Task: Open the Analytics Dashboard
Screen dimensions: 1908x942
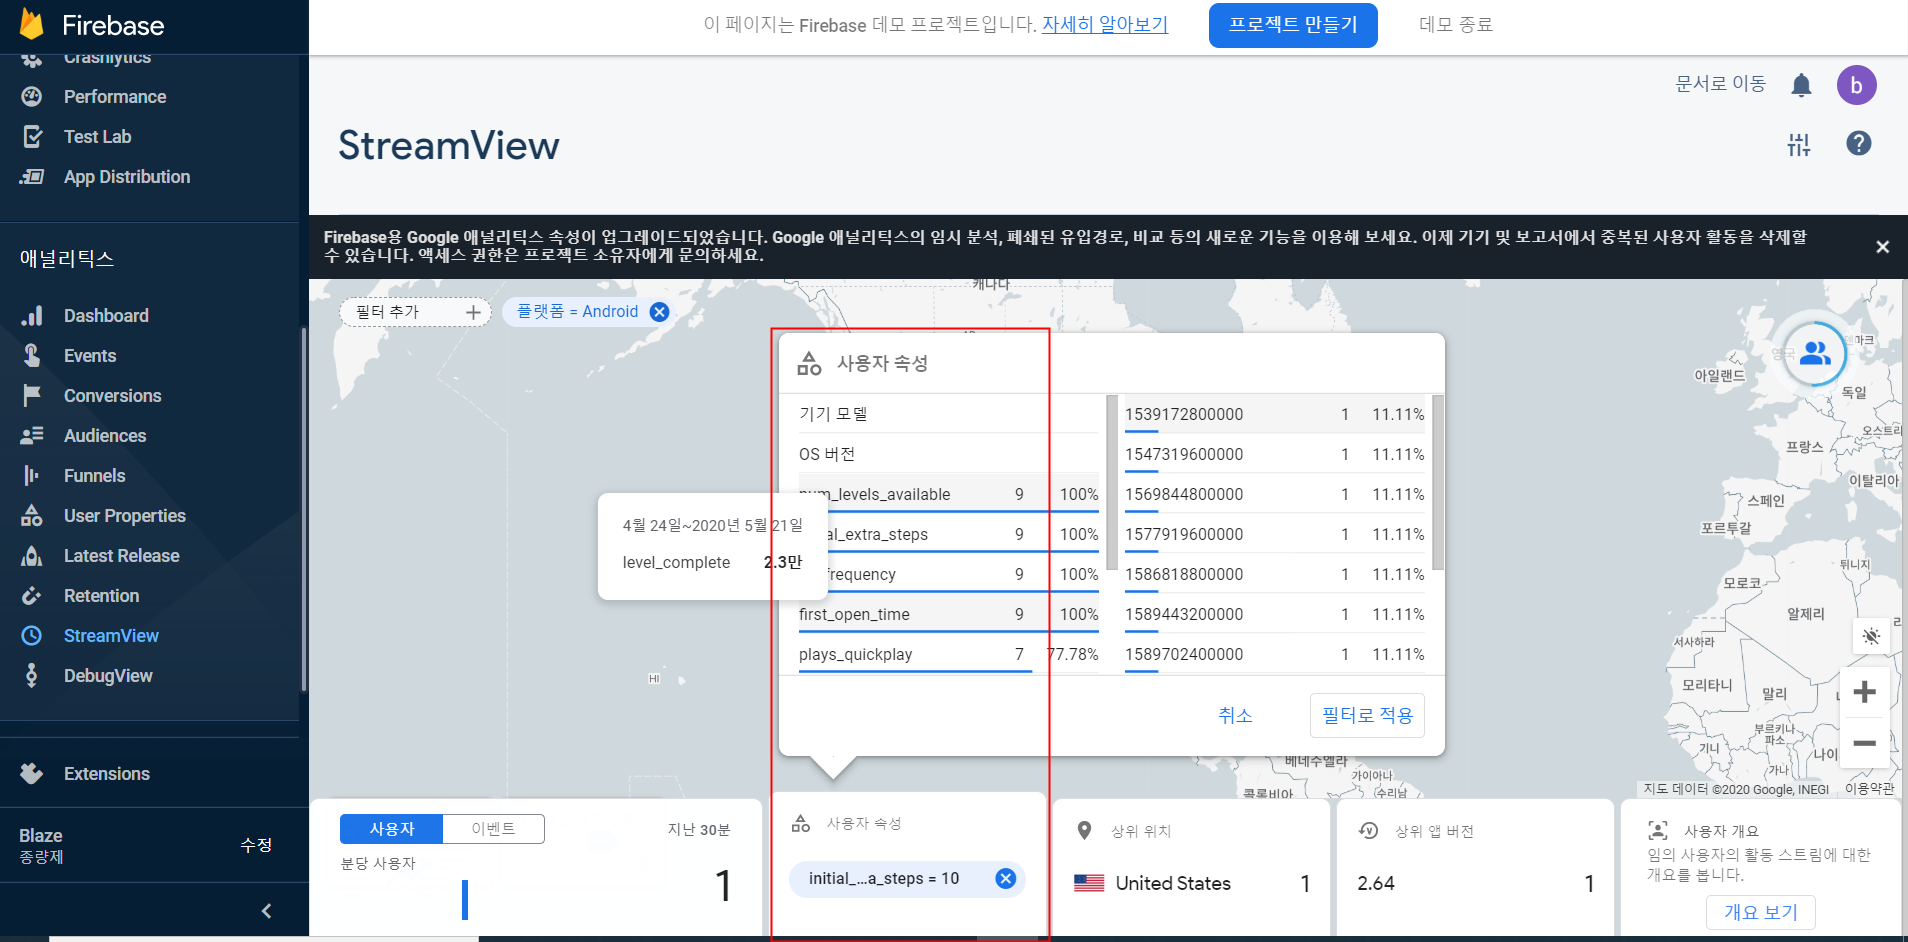Action: click(x=106, y=316)
